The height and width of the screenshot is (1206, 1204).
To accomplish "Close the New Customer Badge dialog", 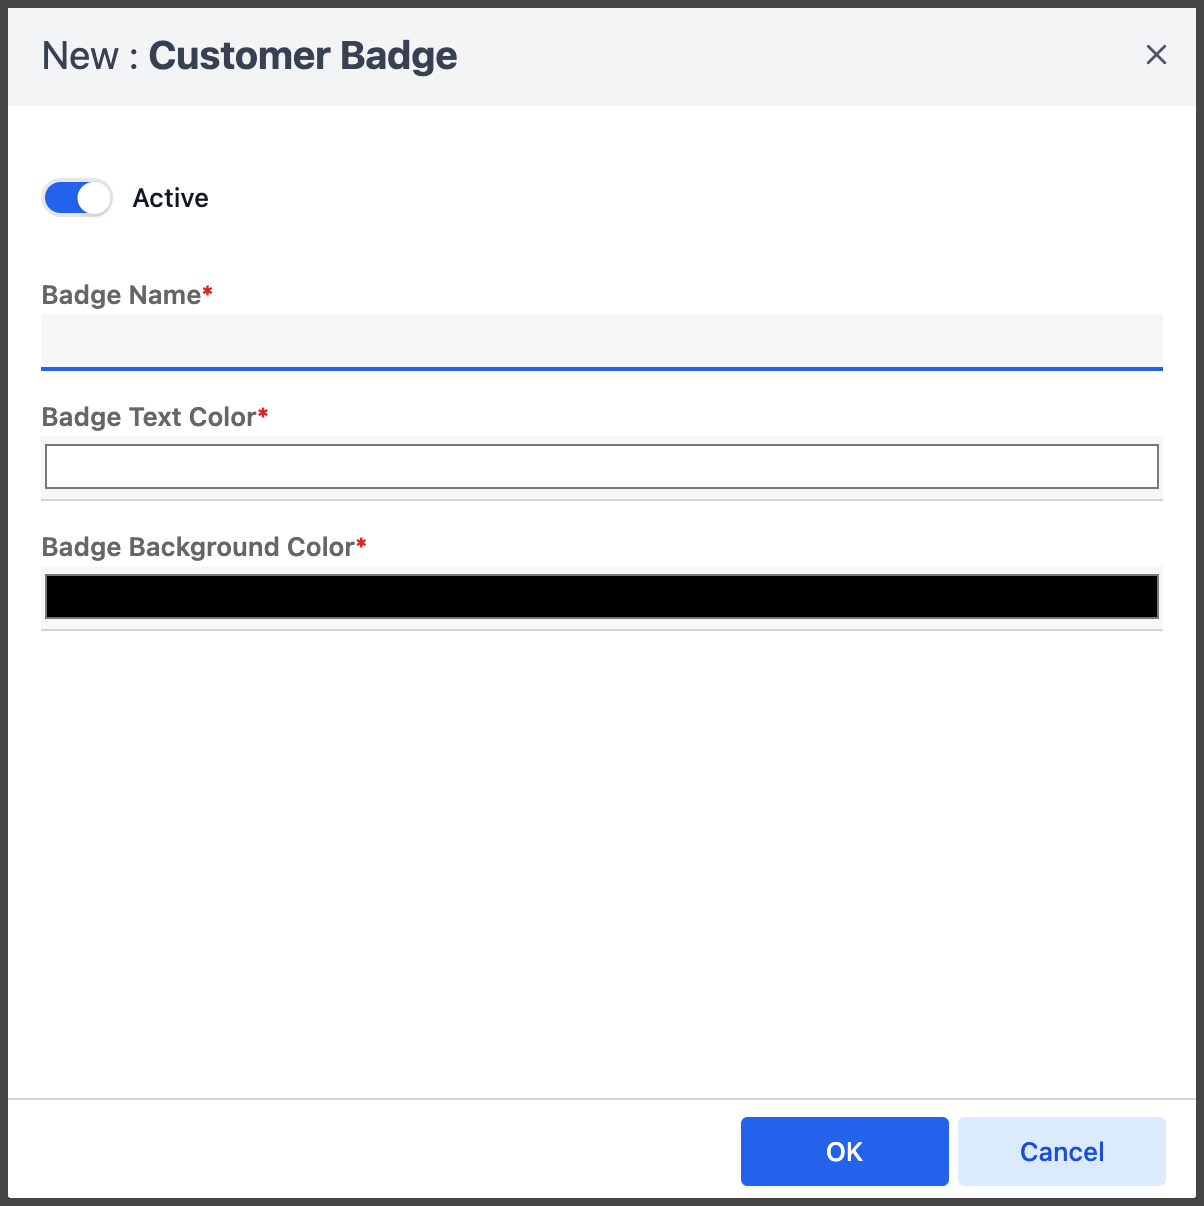I will 1156,55.
